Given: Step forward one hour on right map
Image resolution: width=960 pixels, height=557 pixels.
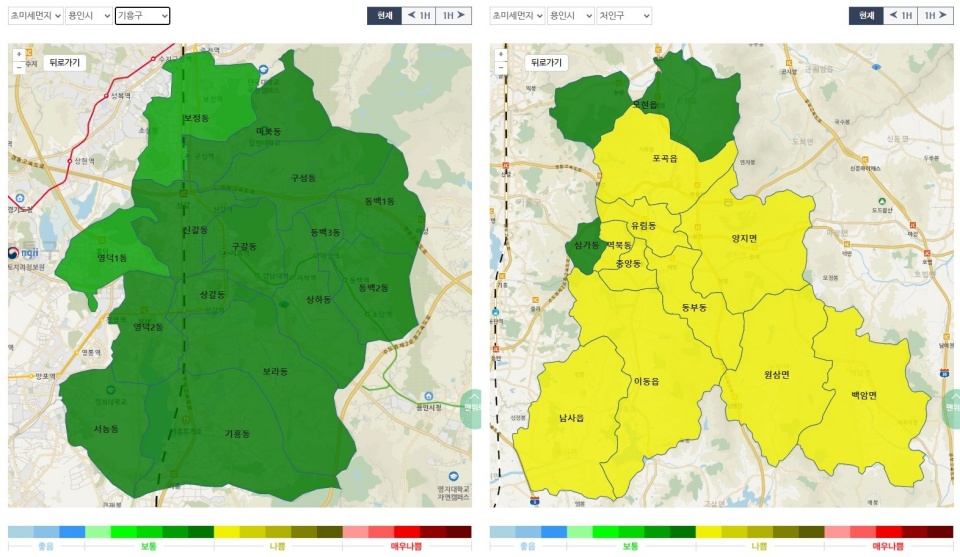Looking at the screenshot, I should (x=936, y=16).
